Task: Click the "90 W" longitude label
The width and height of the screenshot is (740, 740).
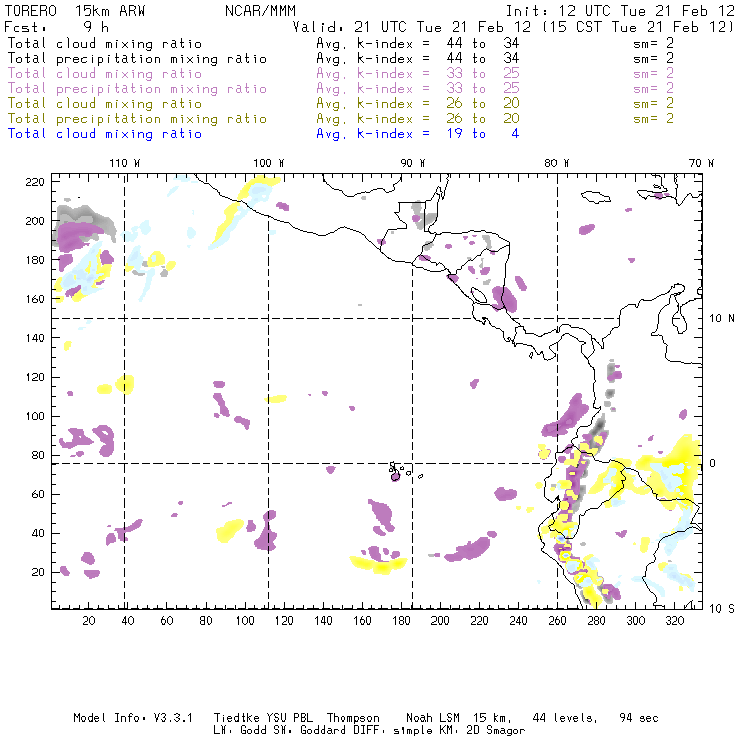Action: click(412, 163)
